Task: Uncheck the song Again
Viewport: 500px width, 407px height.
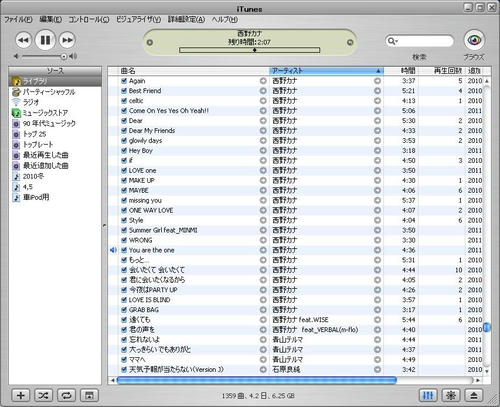Action: pos(124,81)
